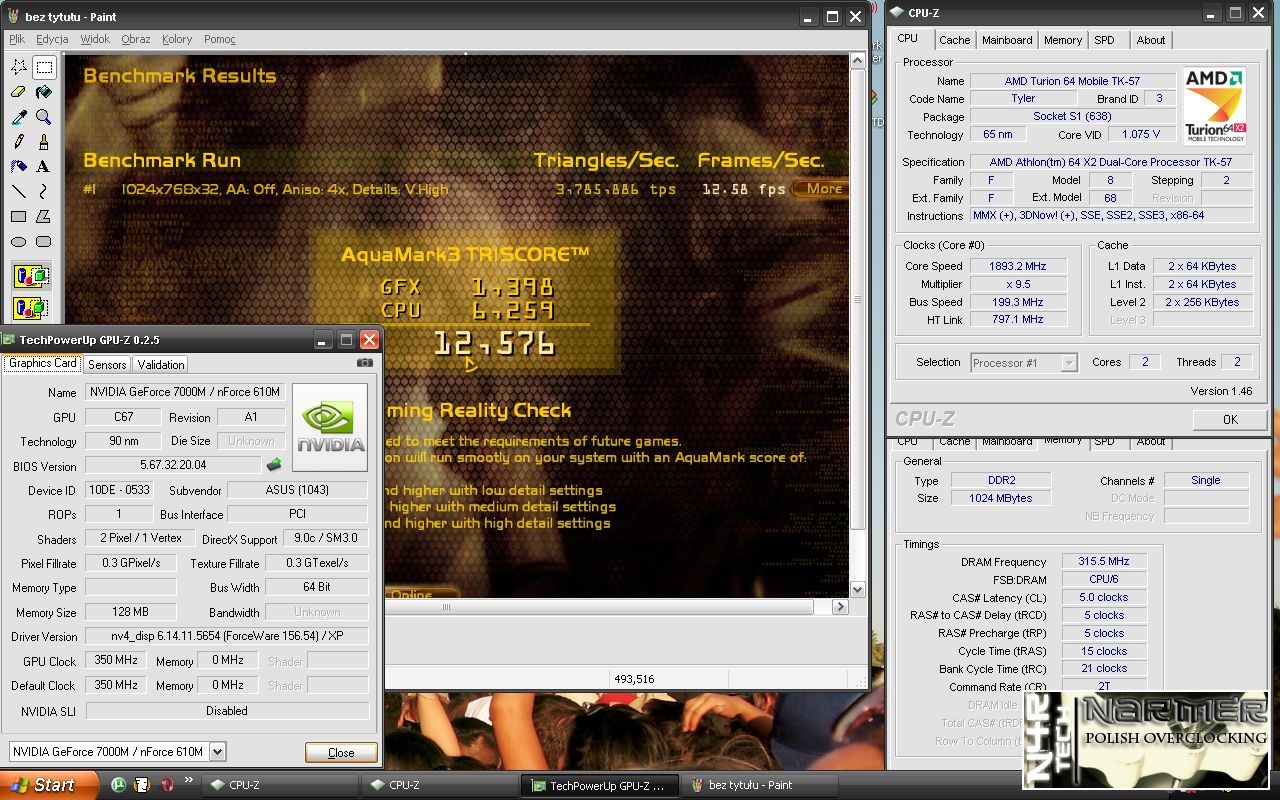1280x800 pixels.
Task: Click the More button next to fps result
Action: 824,189
